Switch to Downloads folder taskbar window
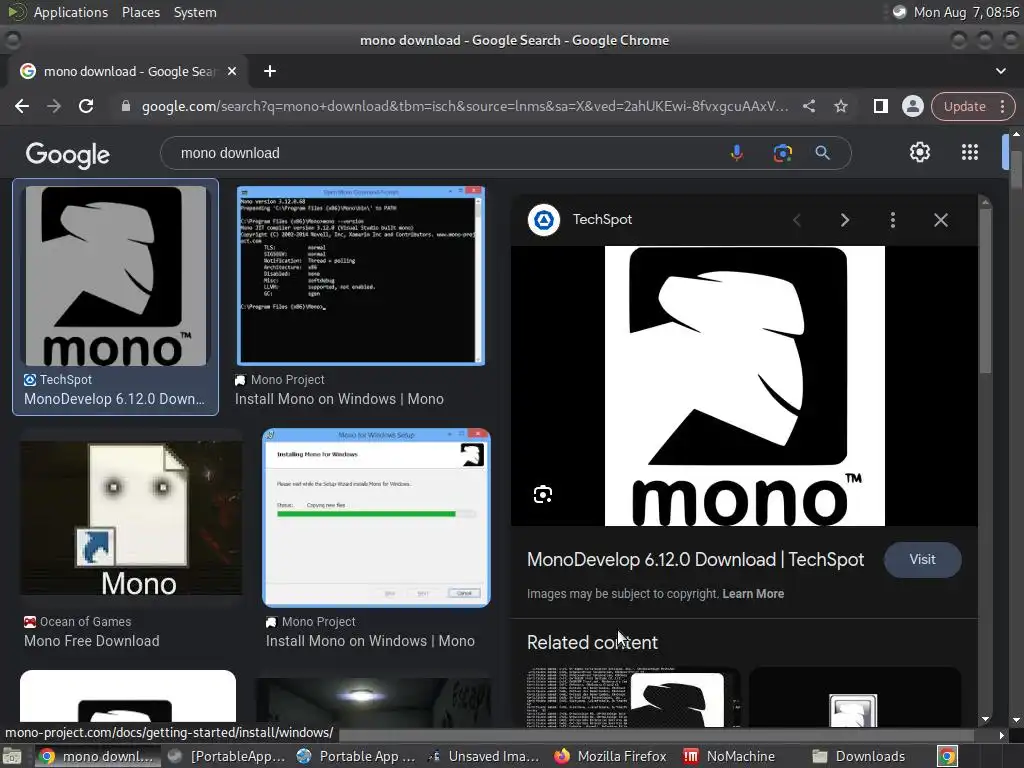 pos(859,756)
